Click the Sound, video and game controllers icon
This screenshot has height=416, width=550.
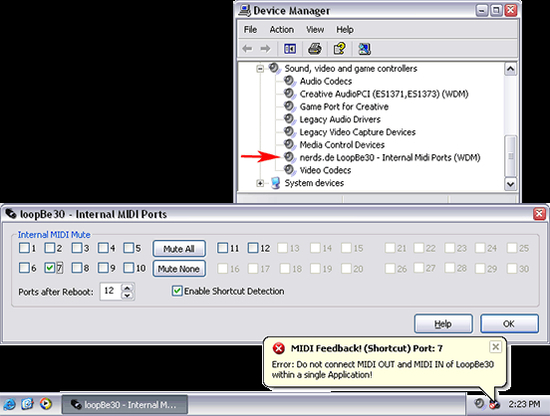[274, 68]
